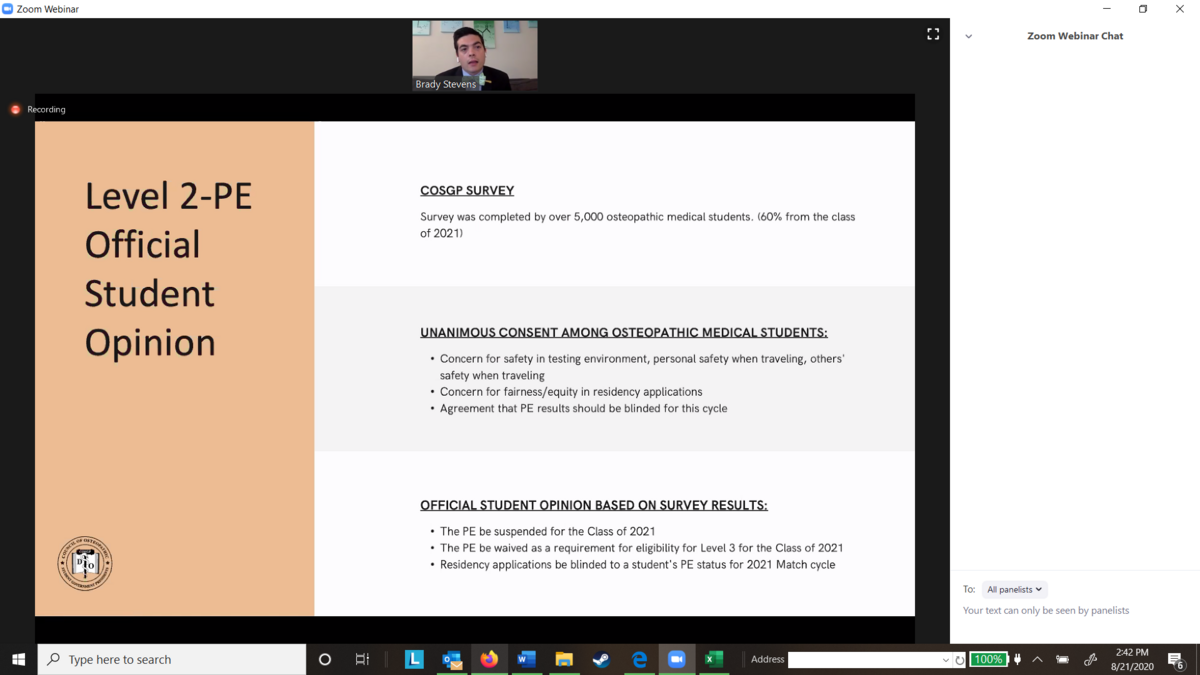The image size is (1200, 675).
Task: Open the Windows Start menu
Action: pos(18,659)
